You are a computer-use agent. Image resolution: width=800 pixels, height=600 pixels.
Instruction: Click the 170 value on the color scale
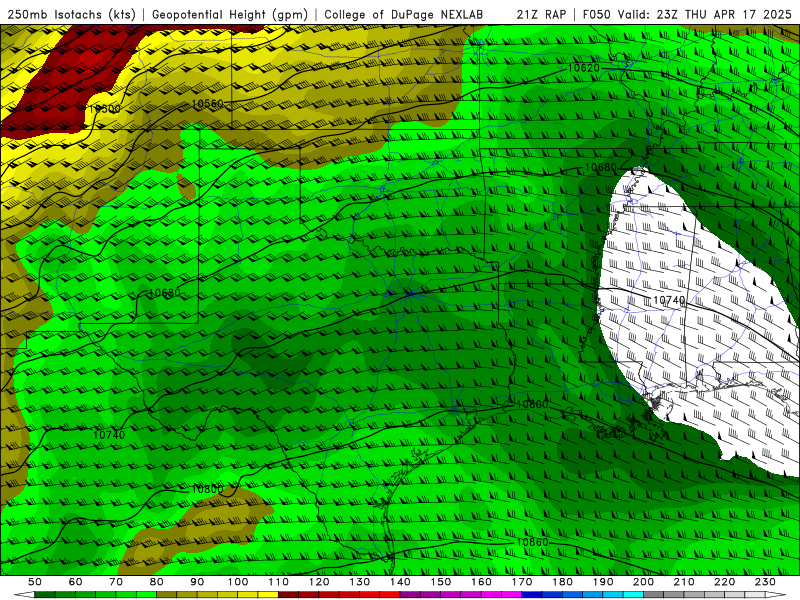click(522, 582)
